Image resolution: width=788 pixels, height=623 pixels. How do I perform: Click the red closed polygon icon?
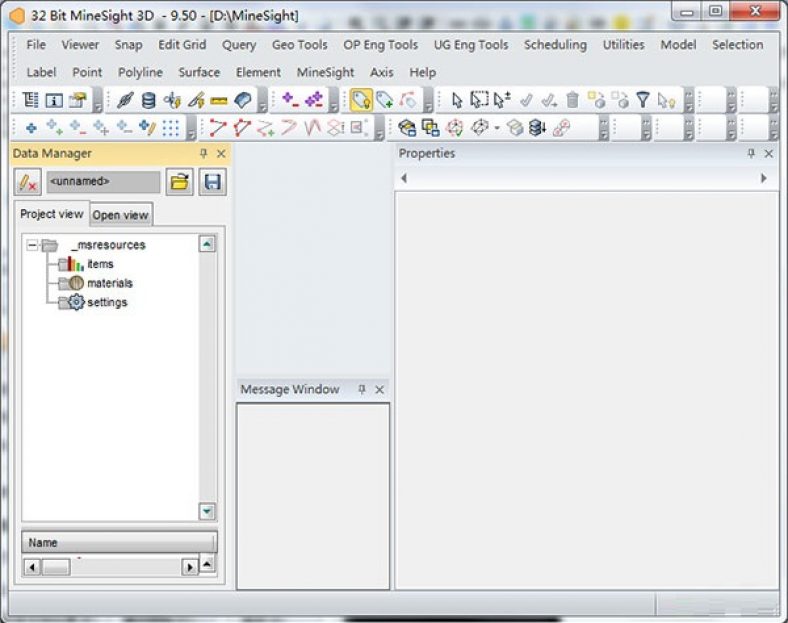(242, 128)
